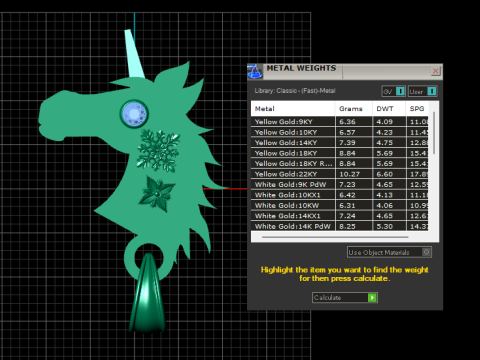The image size is (480, 360).
Task: Click the SPG column header
Action: click(417, 109)
